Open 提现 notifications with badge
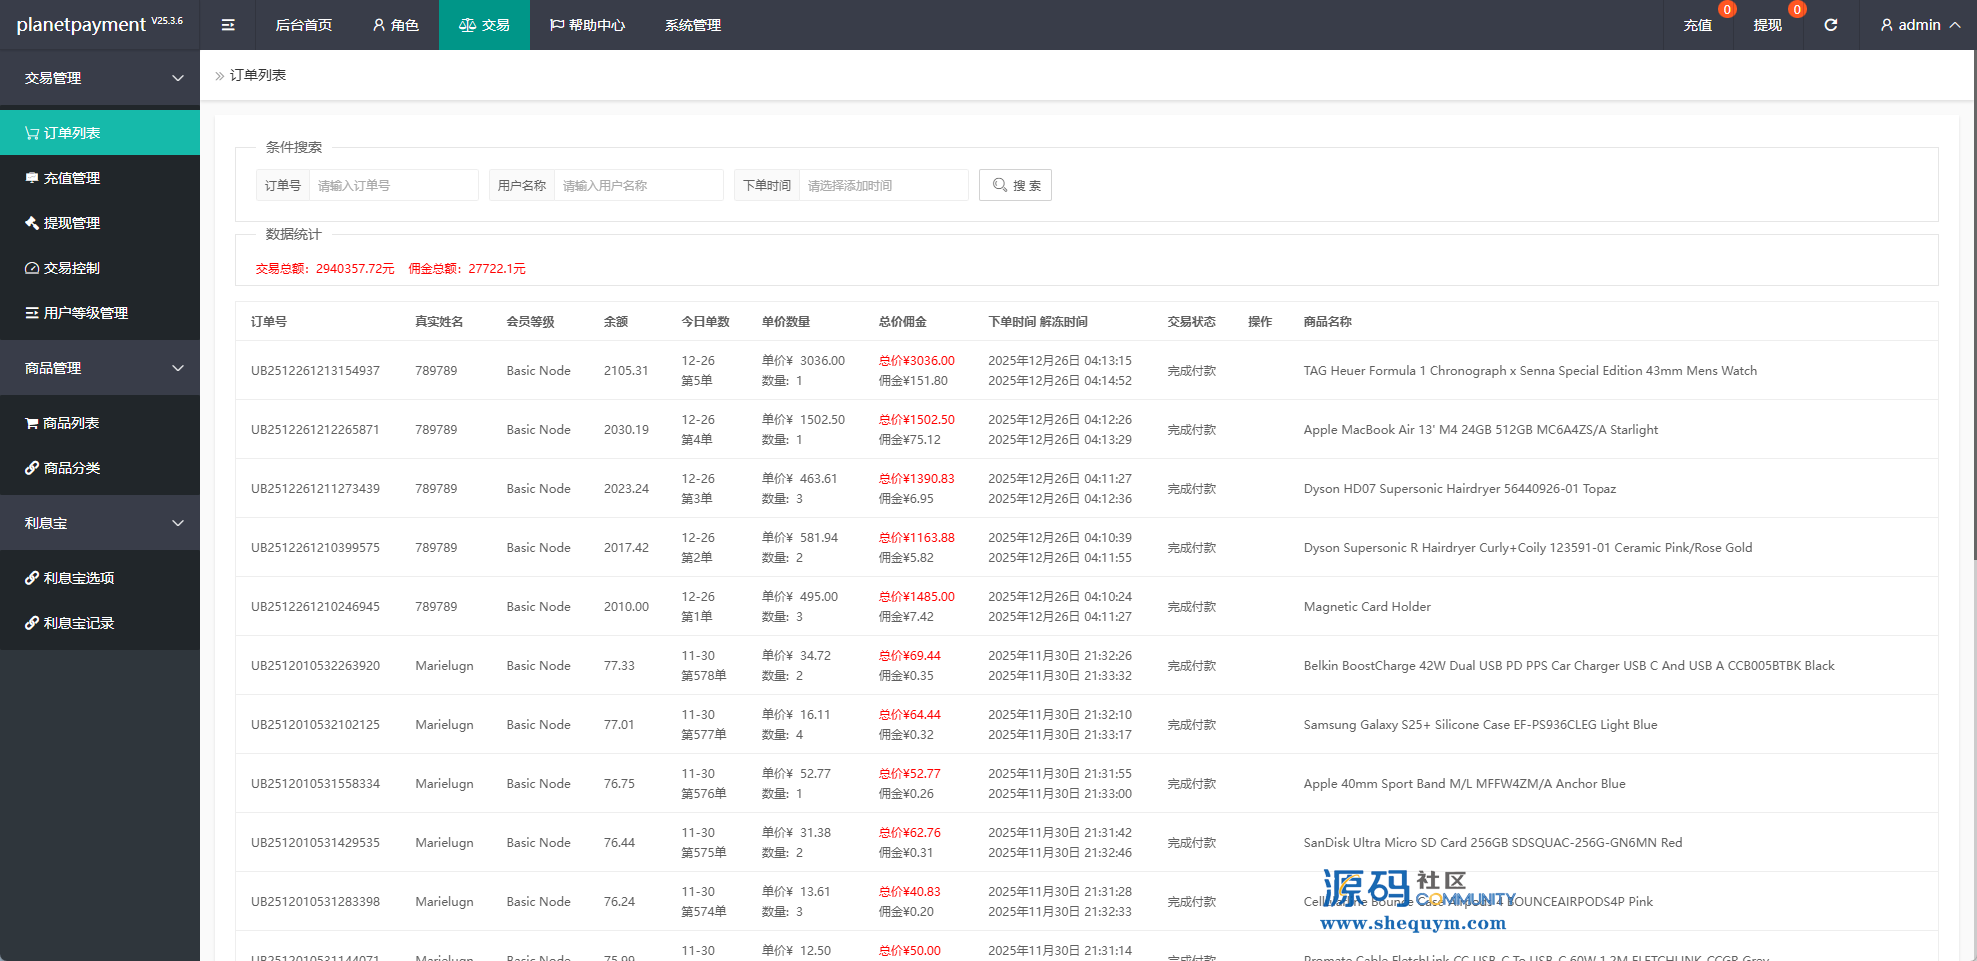1977x961 pixels. pyautogui.click(x=1767, y=25)
